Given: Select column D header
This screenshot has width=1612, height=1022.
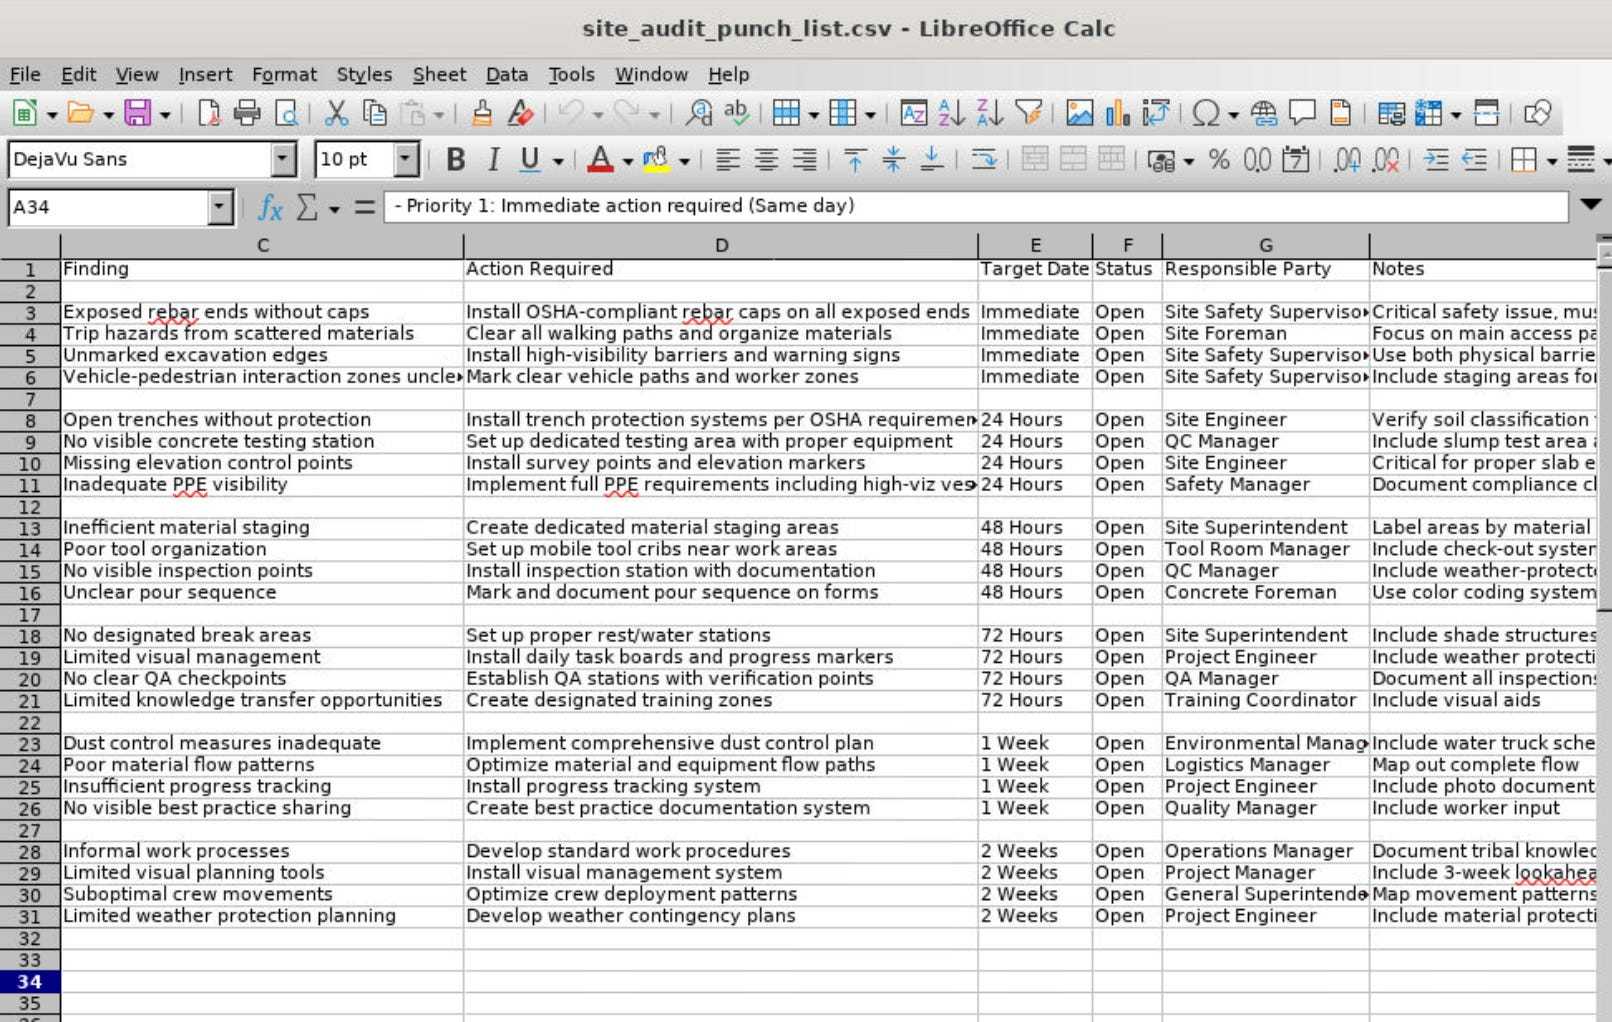Looking at the screenshot, I should pos(721,245).
